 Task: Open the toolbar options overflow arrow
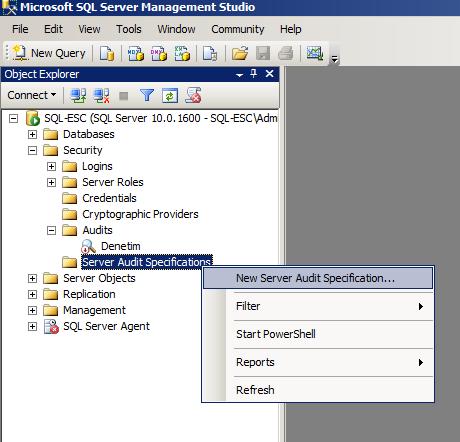click(334, 60)
